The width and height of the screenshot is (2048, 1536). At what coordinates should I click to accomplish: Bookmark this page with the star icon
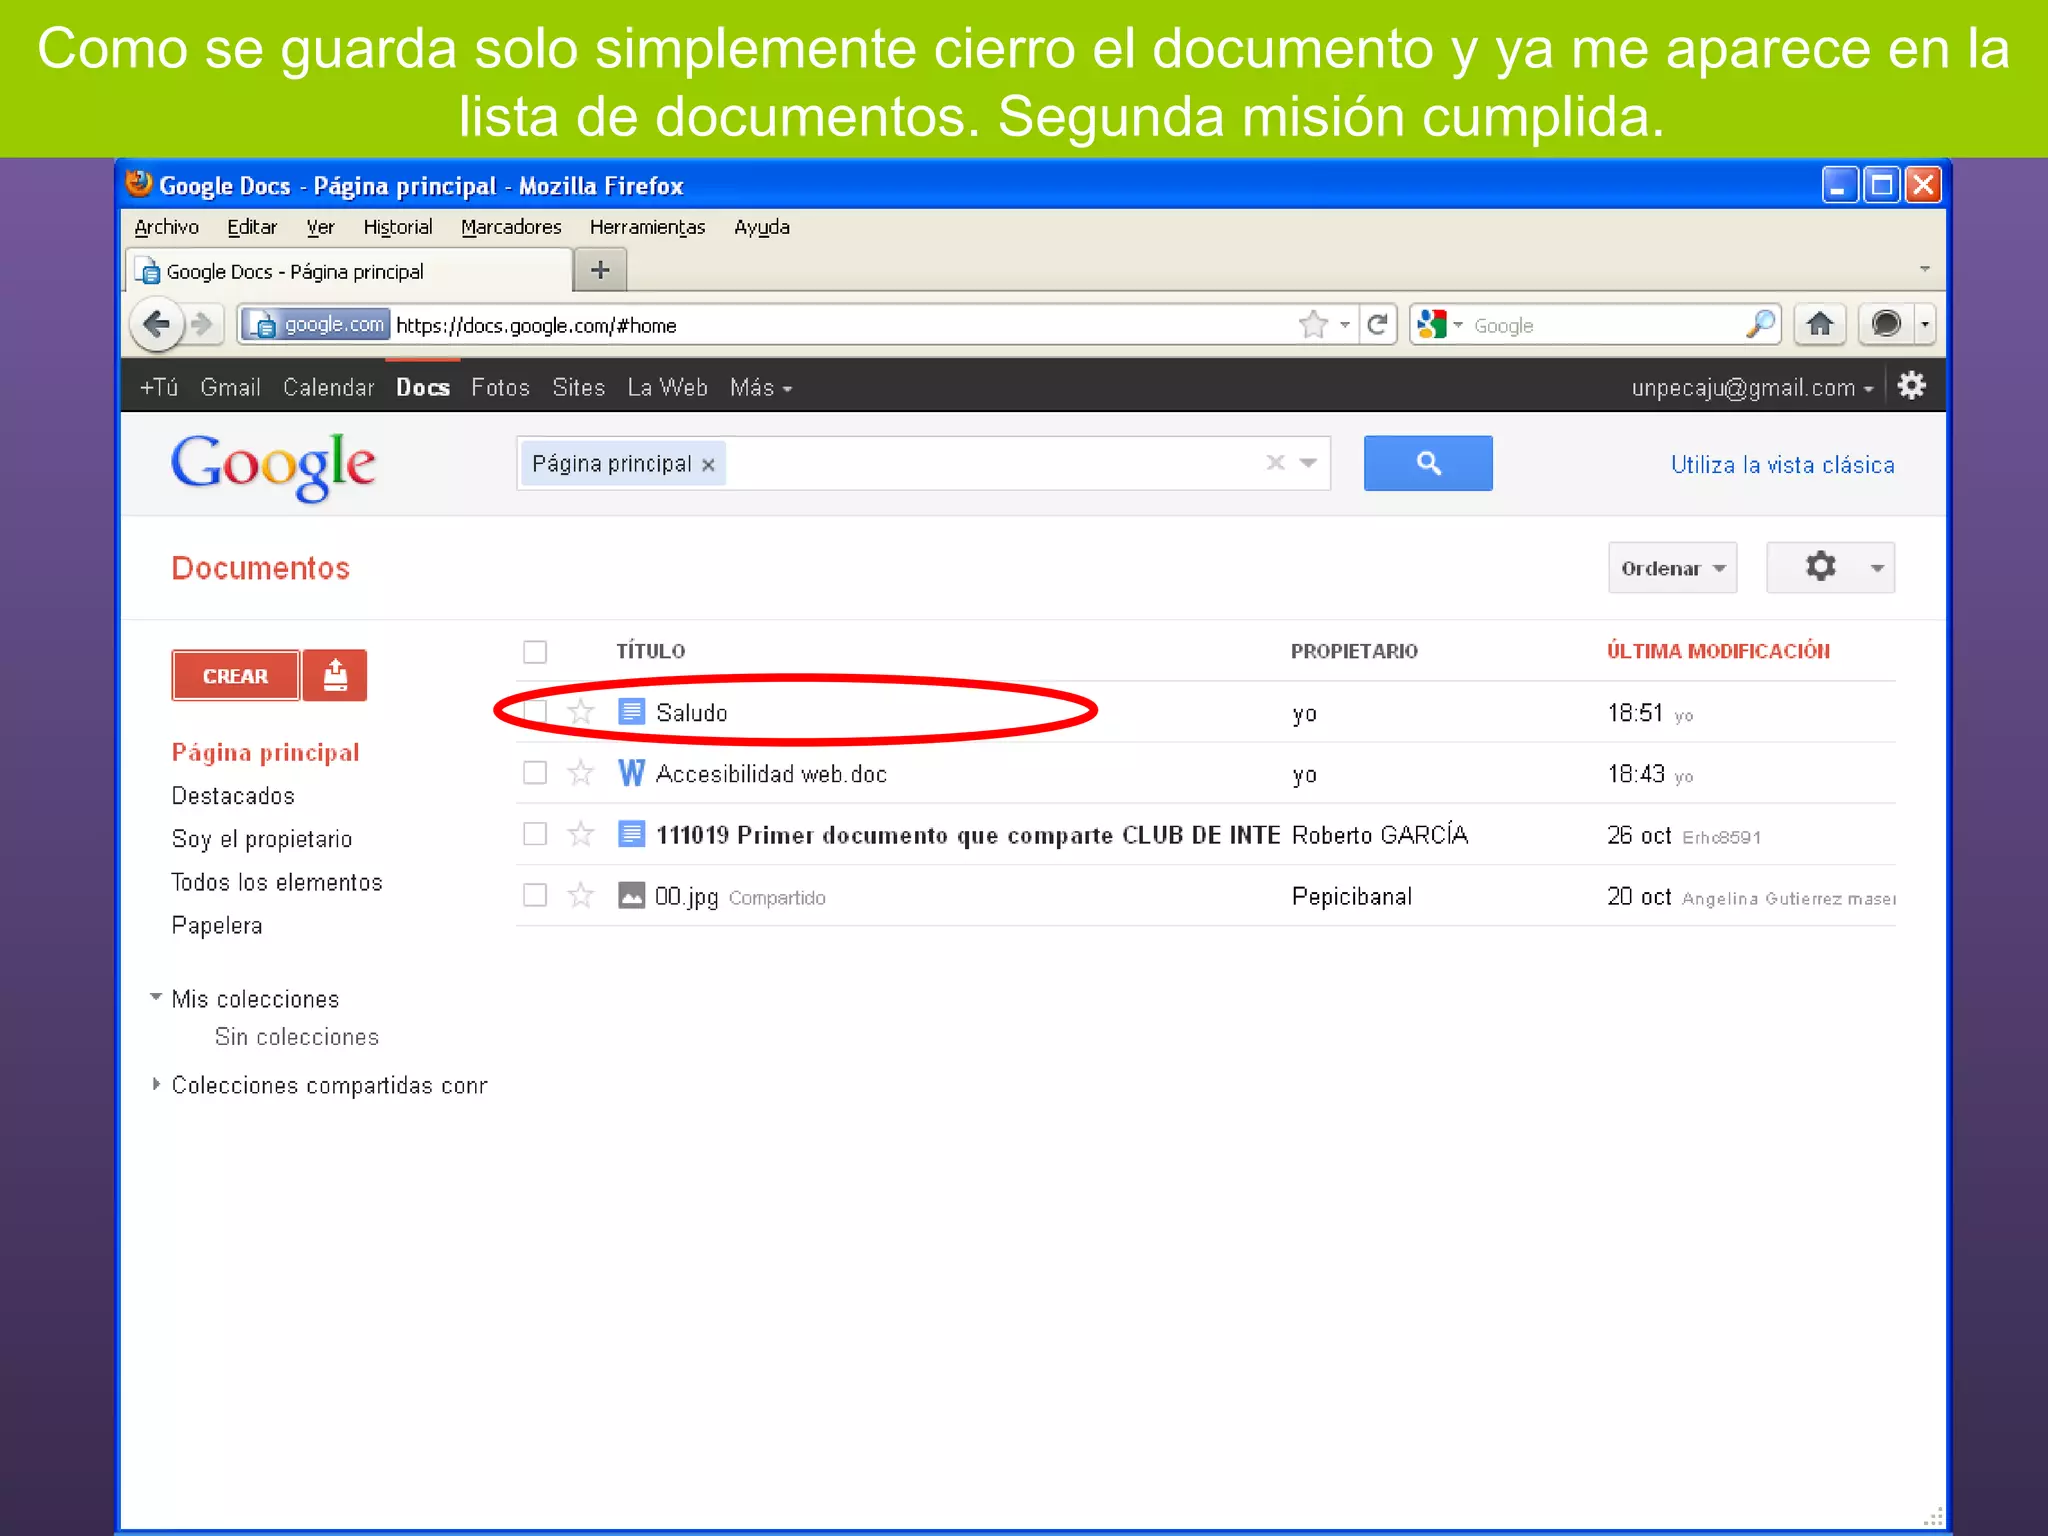[x=1313, y=324]
